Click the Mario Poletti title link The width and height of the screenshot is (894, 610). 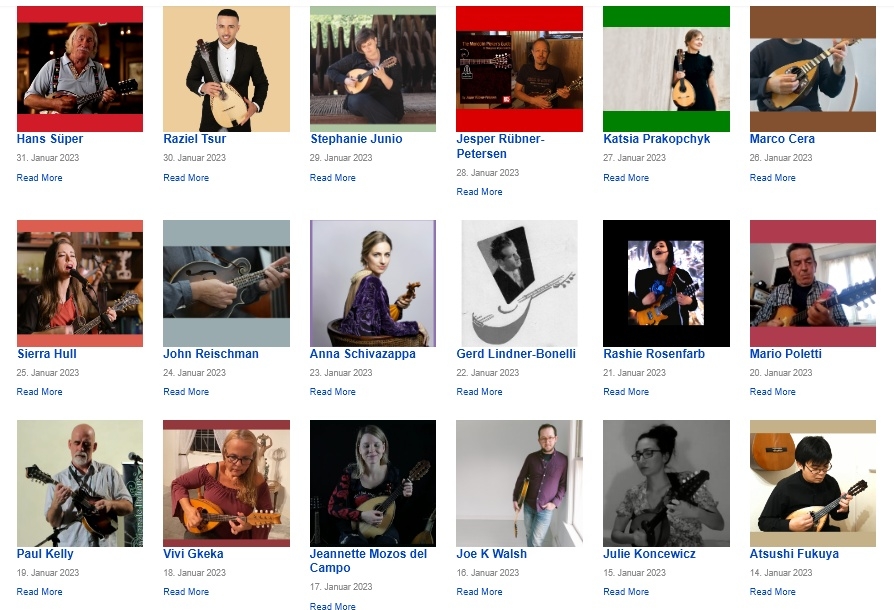786,353
